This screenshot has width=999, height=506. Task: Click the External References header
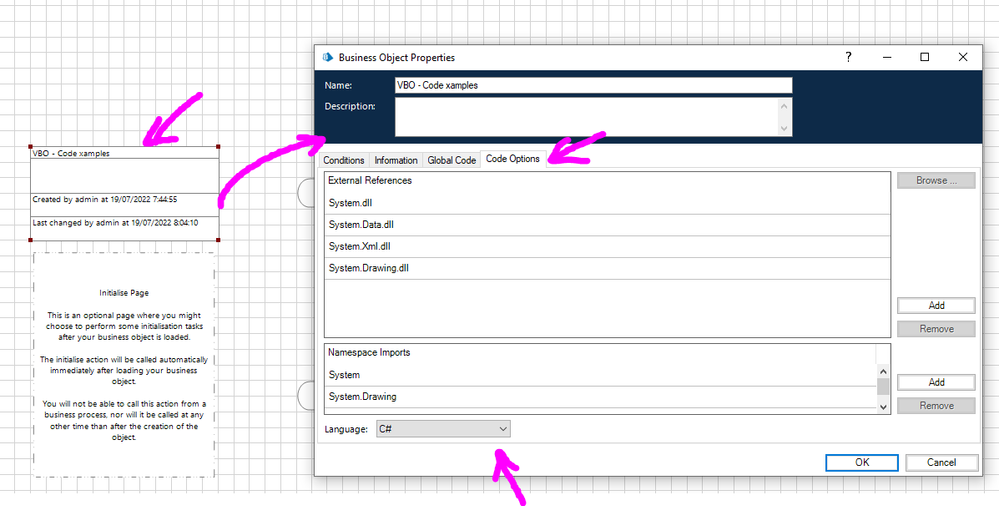click(x=607, y=181)
